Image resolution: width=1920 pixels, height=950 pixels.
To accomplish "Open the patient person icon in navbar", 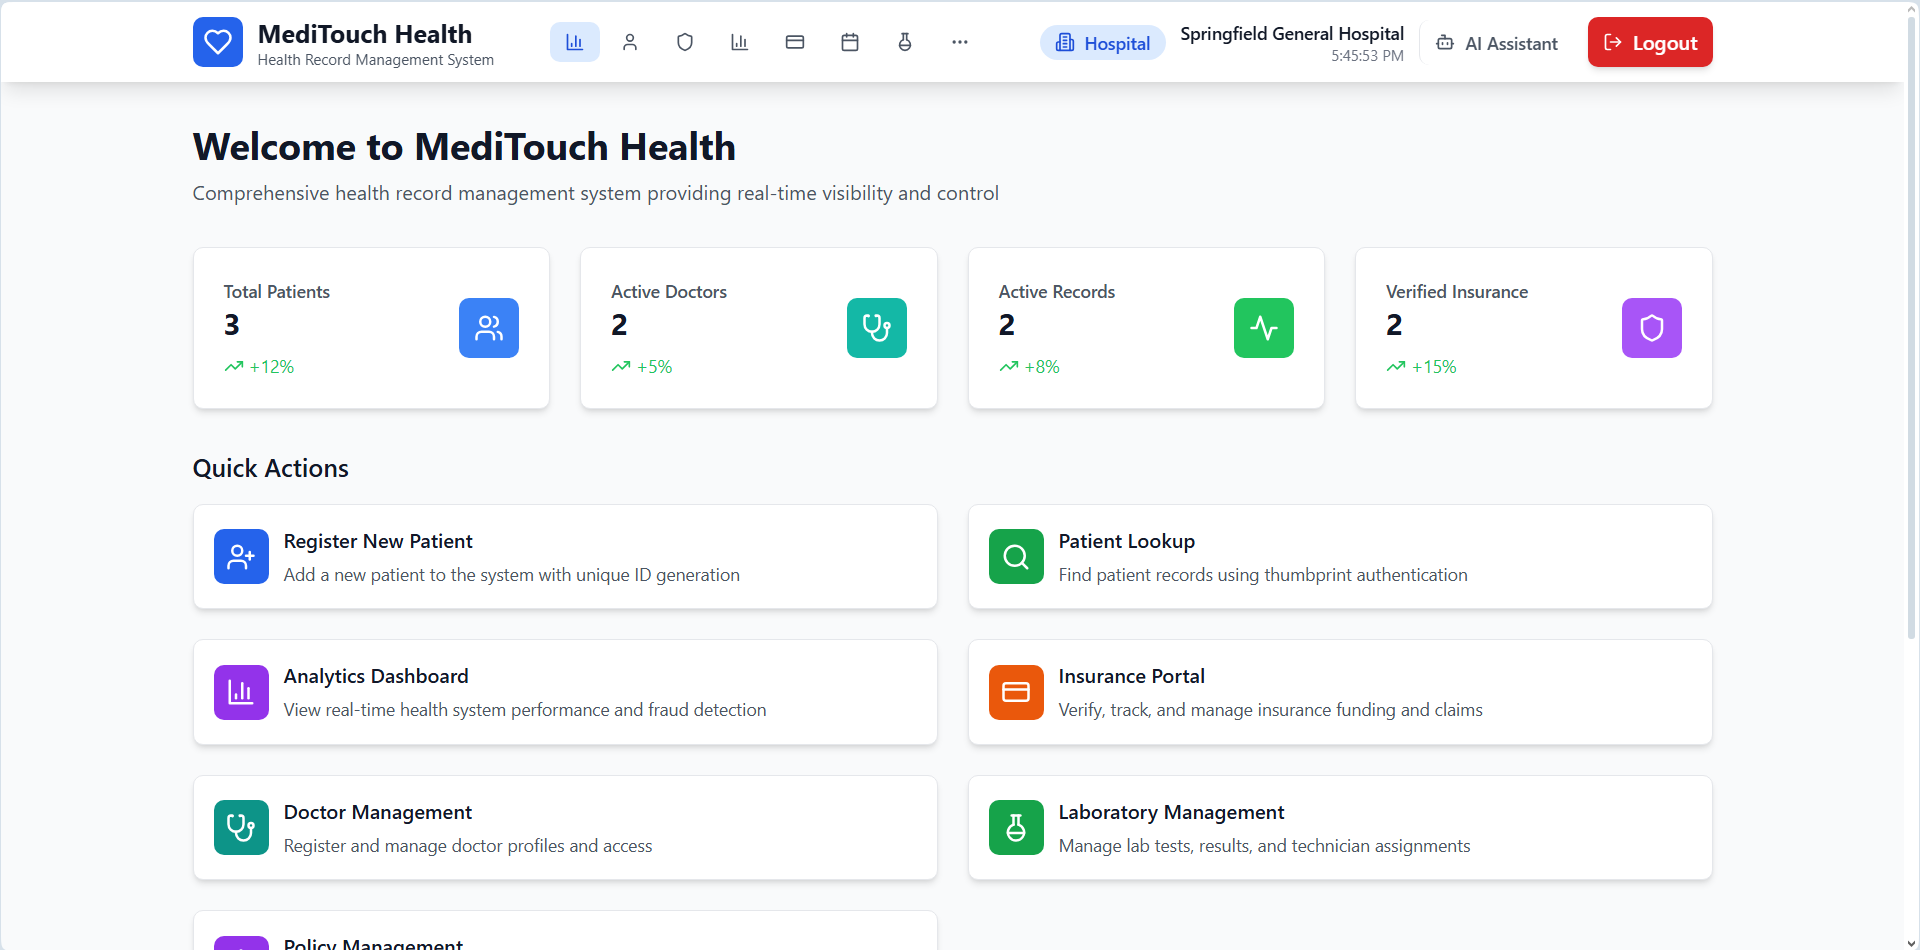I will [x=630, y=42].
